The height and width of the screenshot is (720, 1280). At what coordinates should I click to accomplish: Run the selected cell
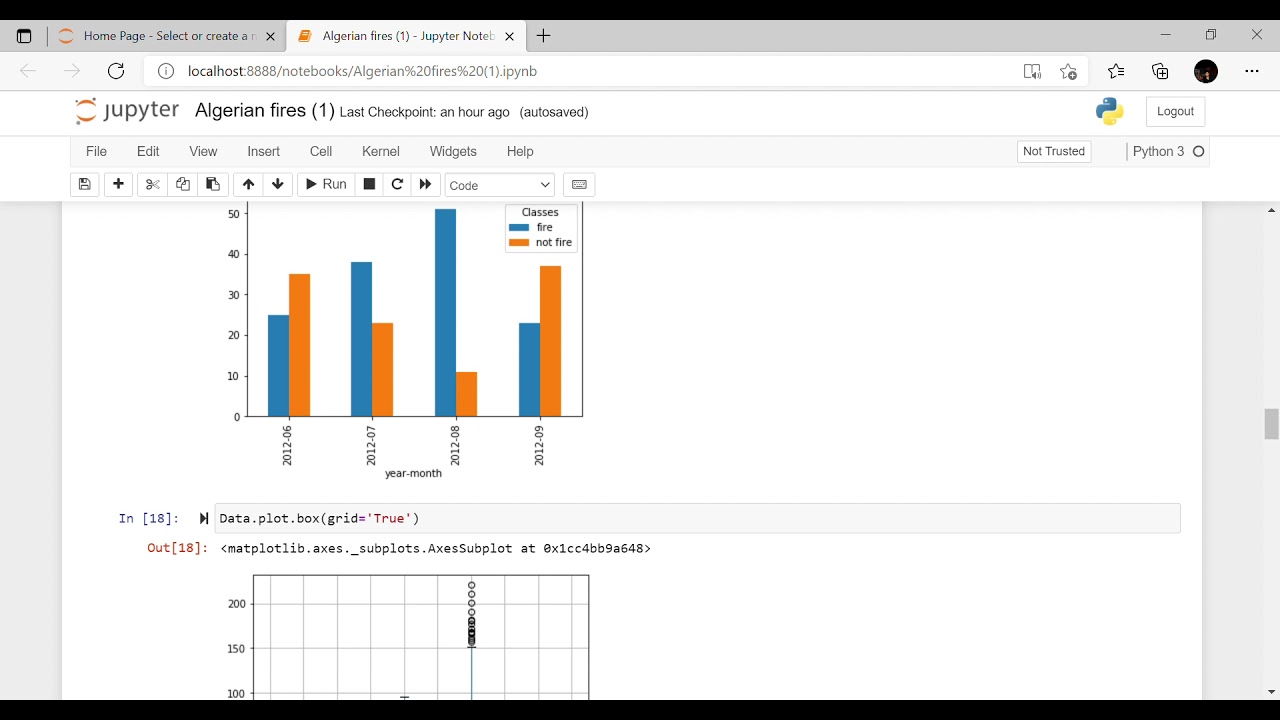326,185
